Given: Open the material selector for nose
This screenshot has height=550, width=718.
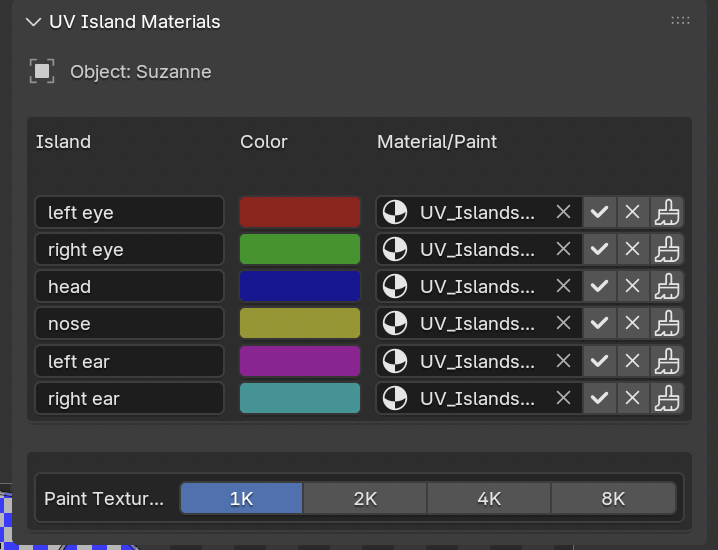Looking at the screenshot, I should [476, 324].
